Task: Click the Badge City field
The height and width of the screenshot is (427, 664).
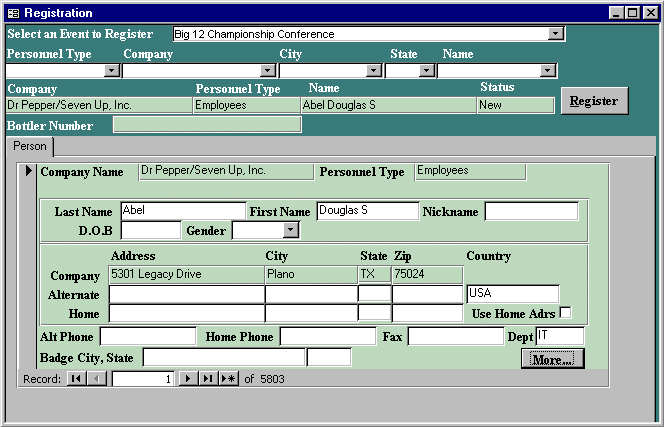Action: click(x=224, y=357)
